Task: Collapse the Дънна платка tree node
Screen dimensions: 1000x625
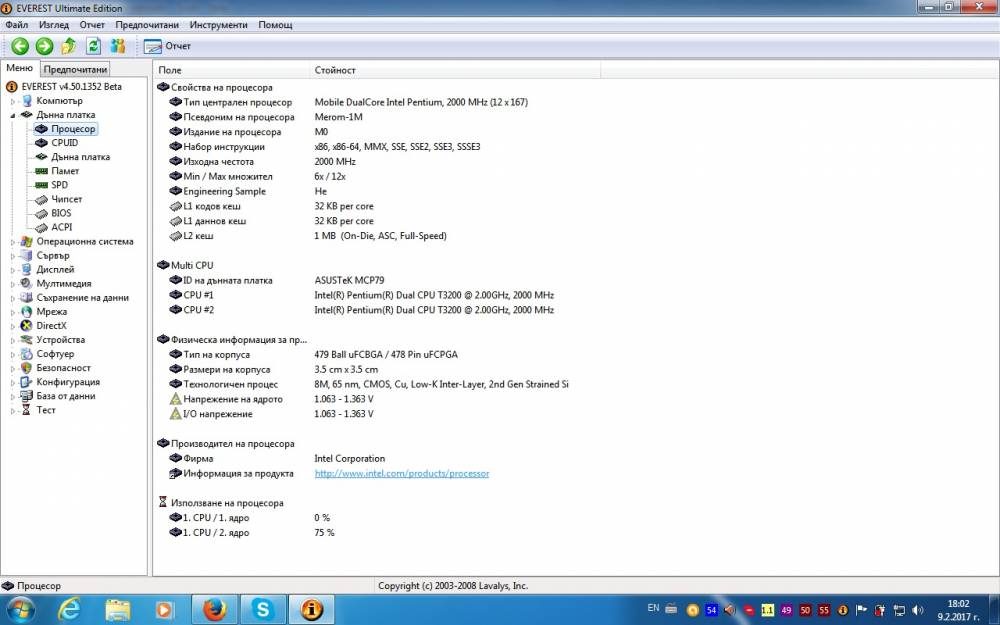Action: tap(12, 115)
